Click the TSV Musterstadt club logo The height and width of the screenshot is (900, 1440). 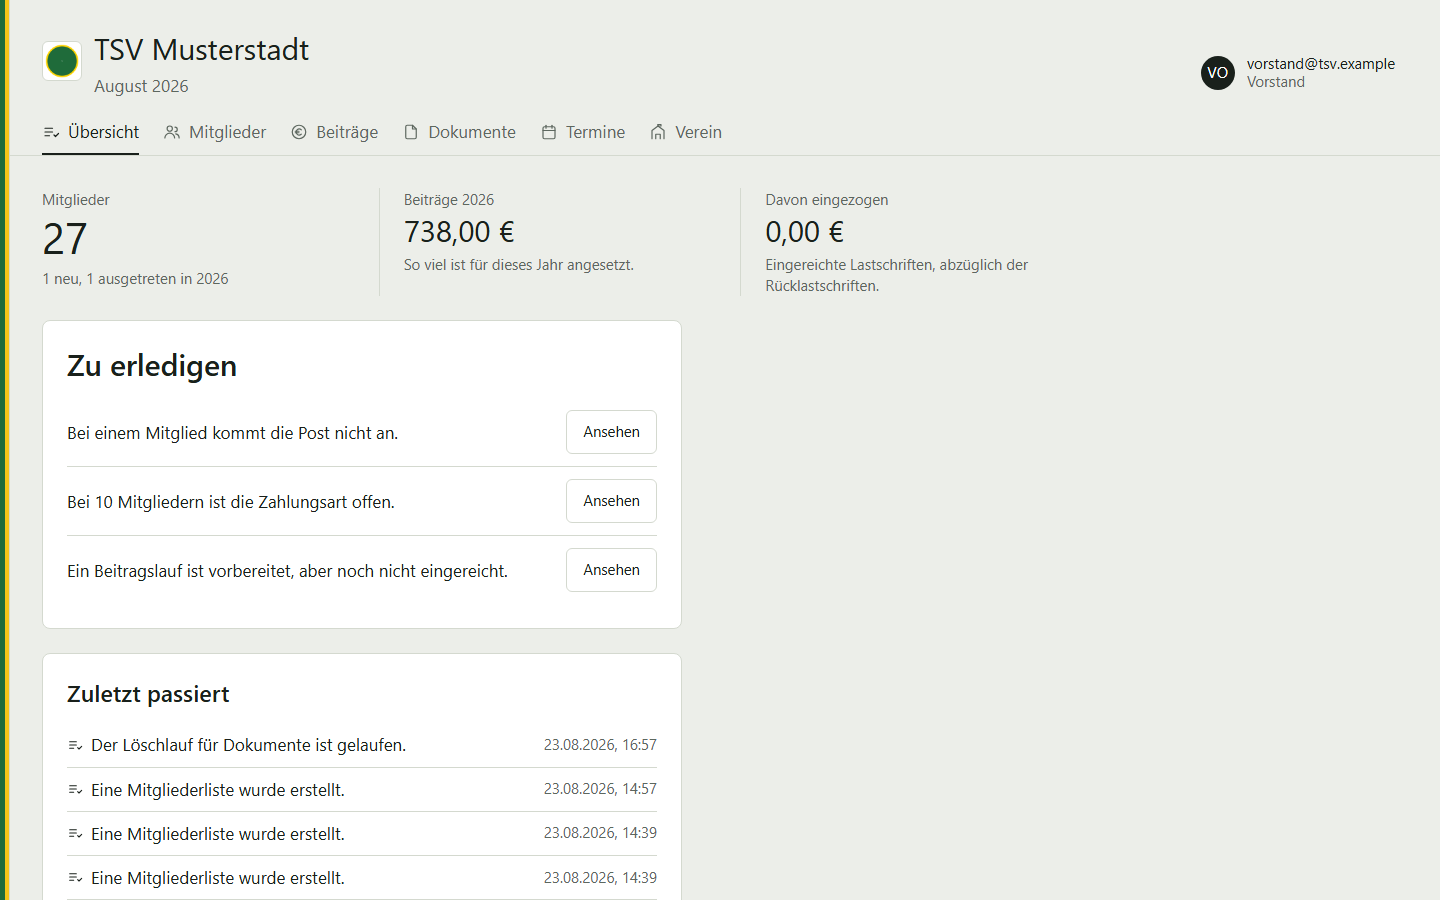tap(62, 61)
